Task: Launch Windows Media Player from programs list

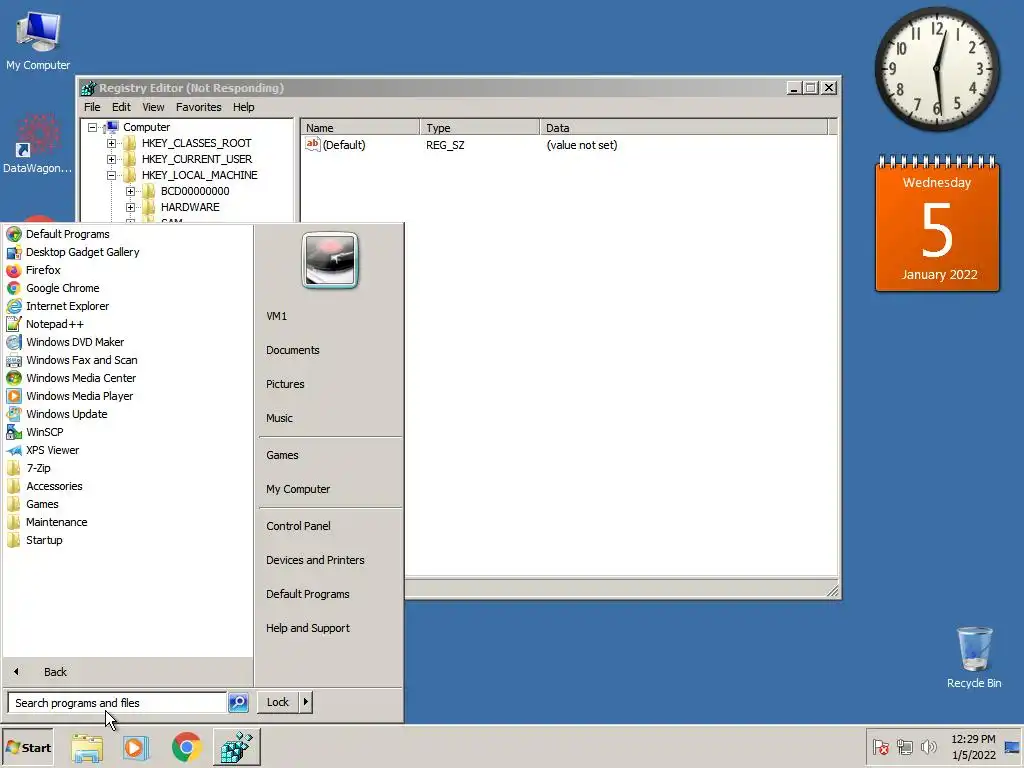Action: (14, 396)
